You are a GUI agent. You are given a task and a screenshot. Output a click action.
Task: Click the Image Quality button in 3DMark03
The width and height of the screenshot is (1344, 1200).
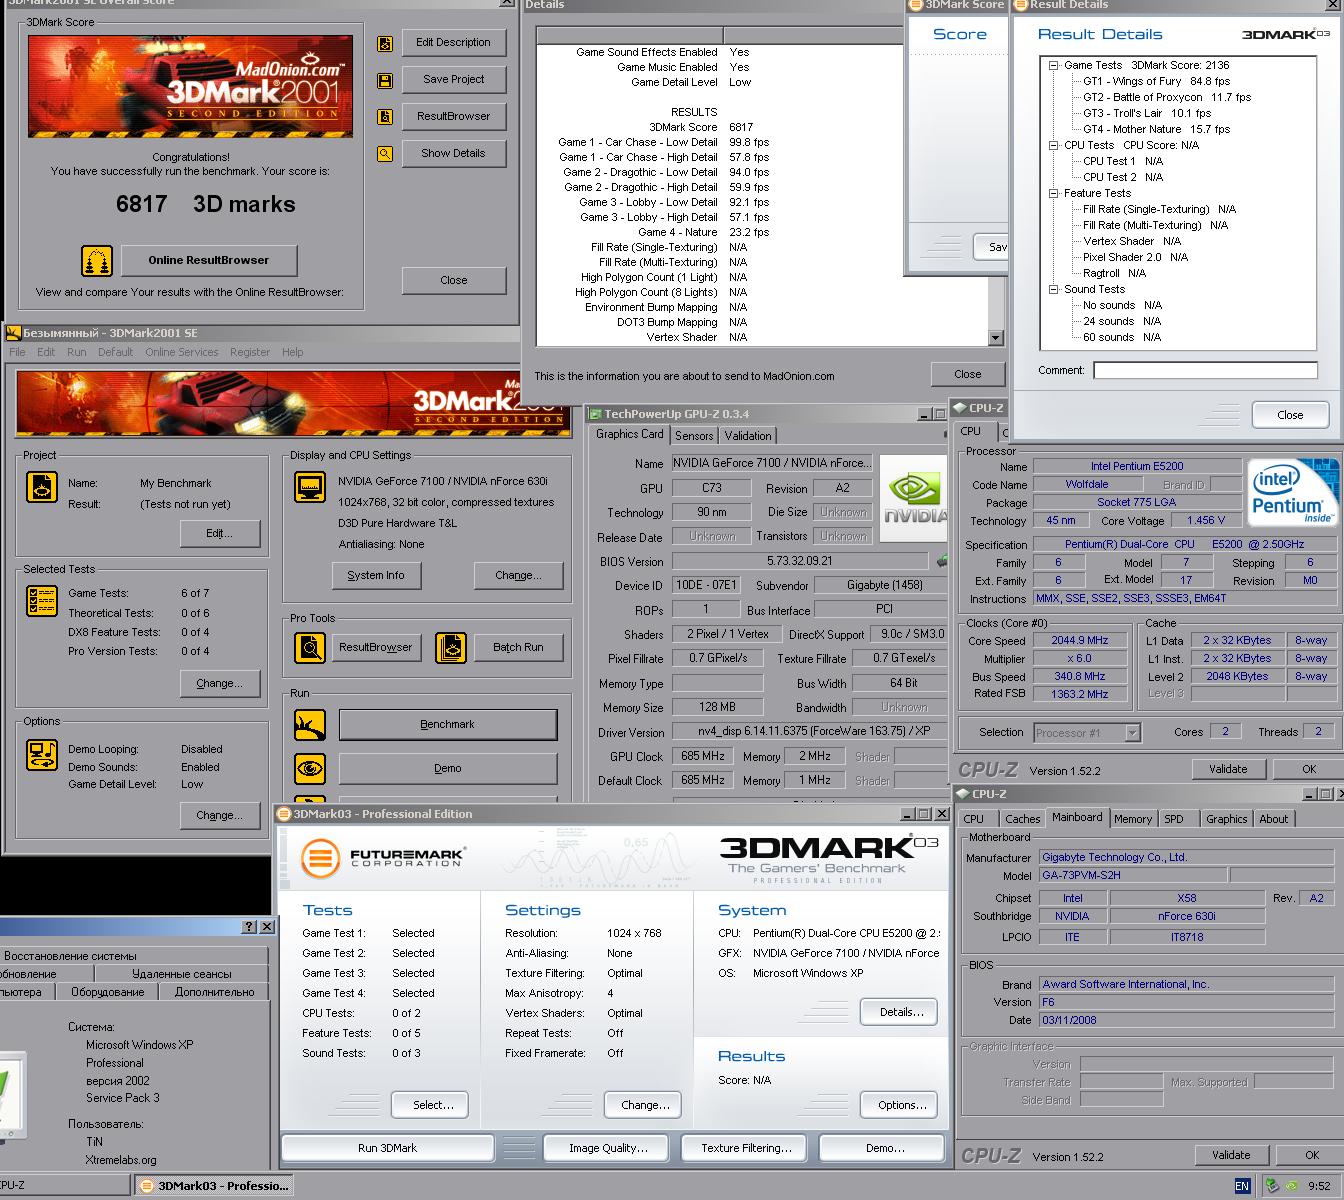(x=608, y=1148)
